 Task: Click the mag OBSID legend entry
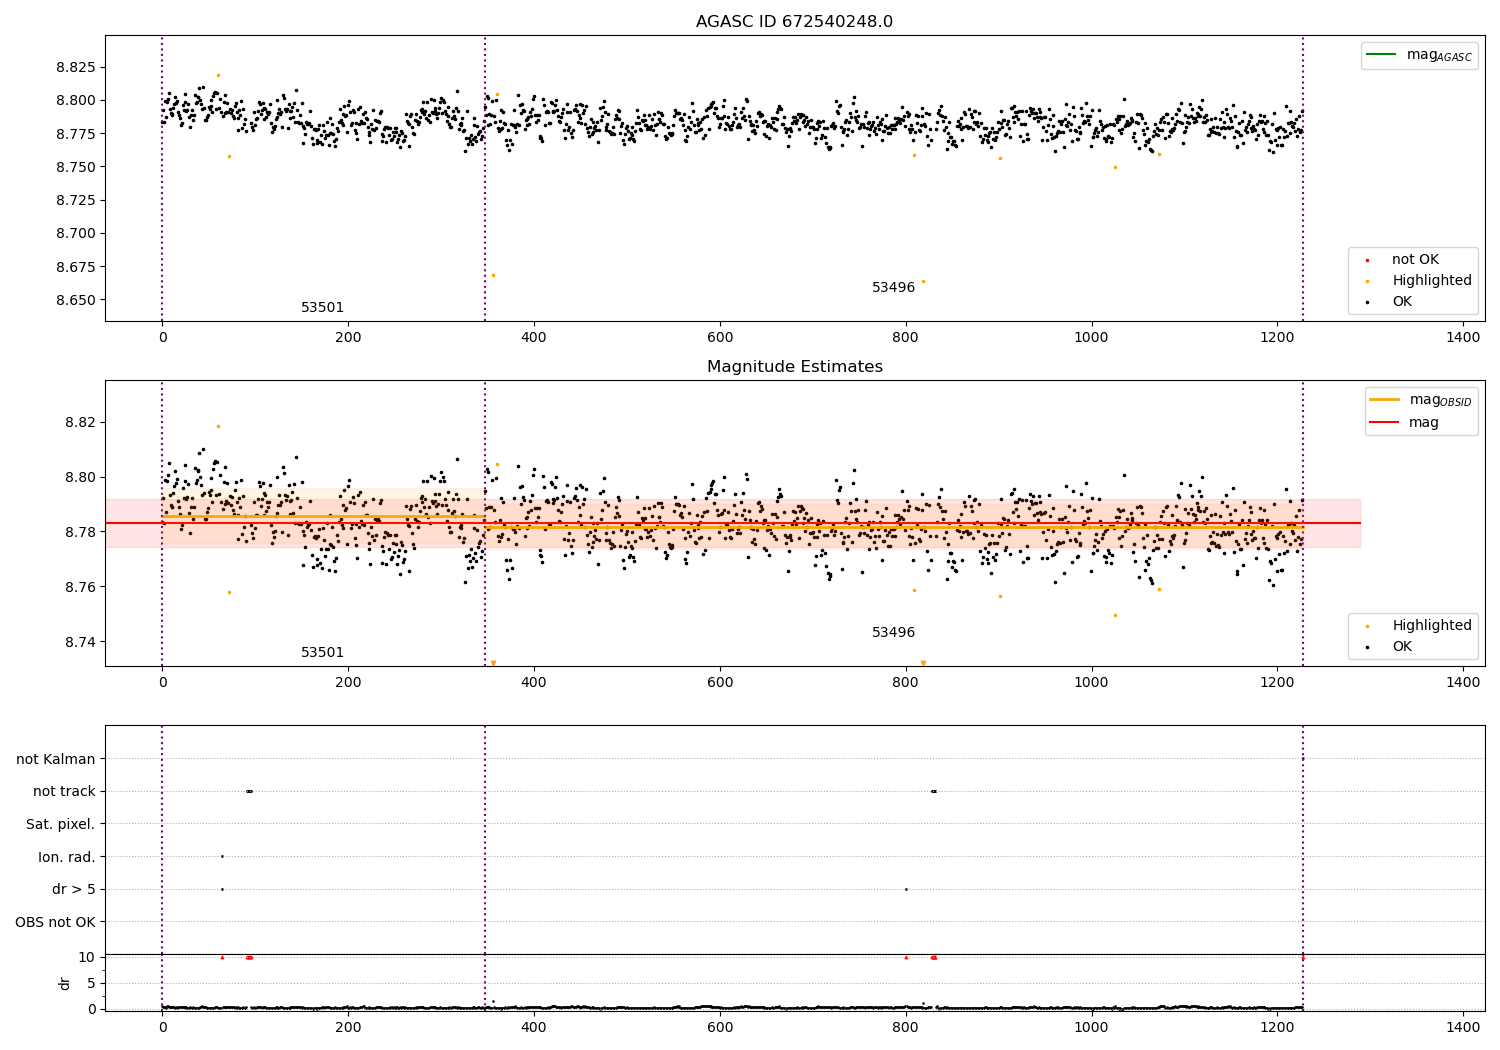(1420, 400)
